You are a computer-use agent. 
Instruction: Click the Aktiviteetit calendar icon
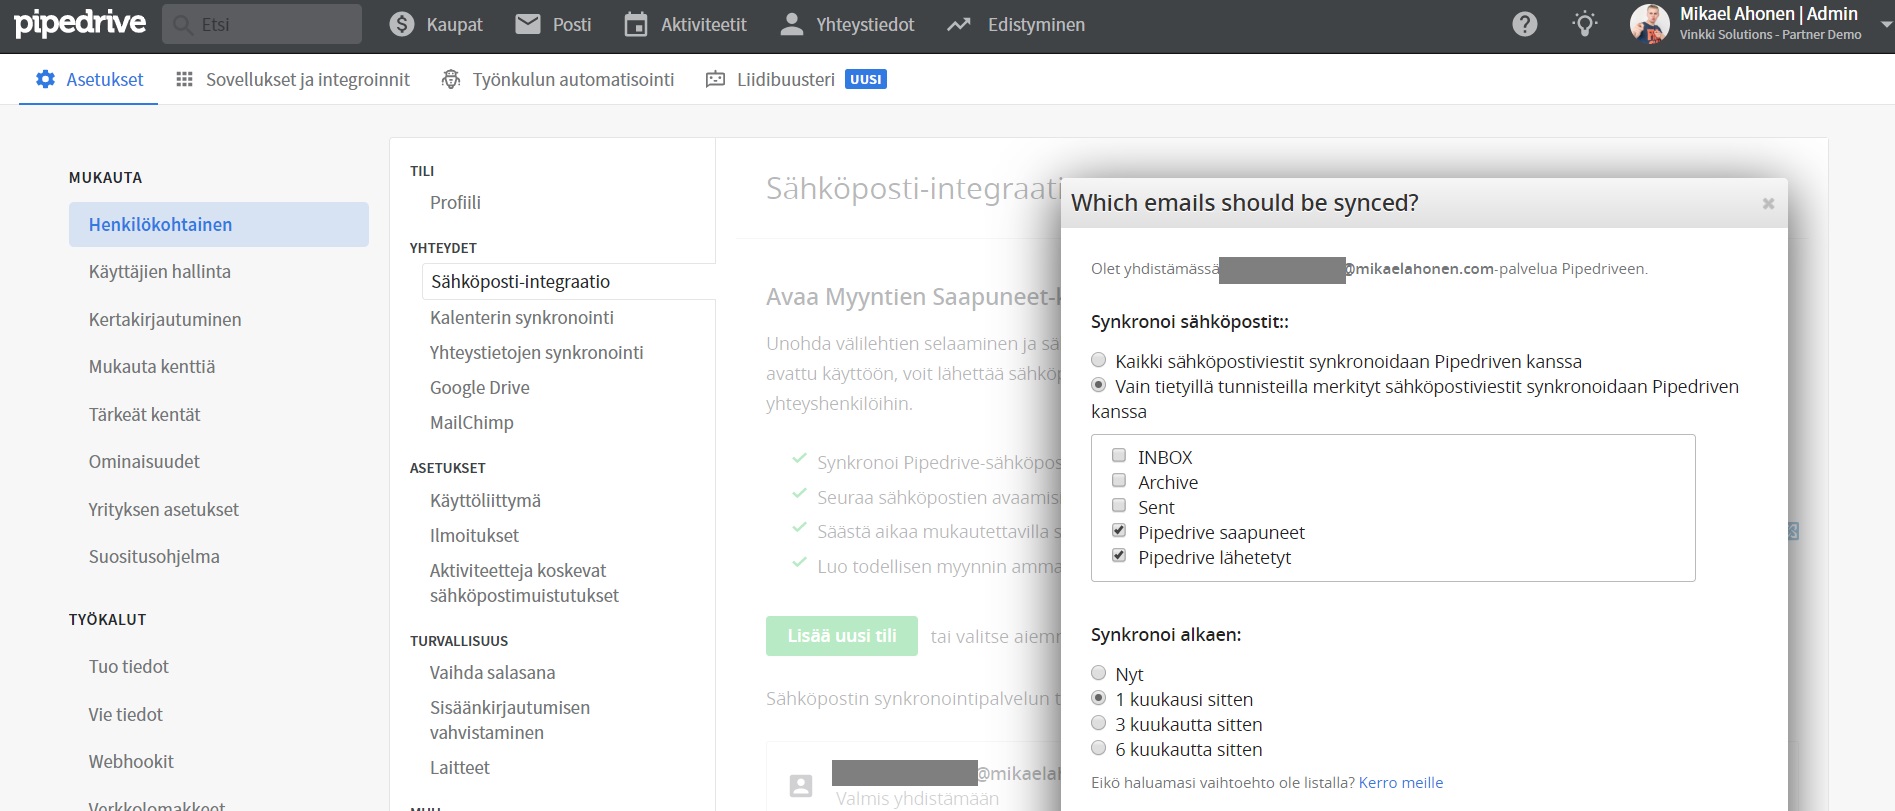[636, 24]
